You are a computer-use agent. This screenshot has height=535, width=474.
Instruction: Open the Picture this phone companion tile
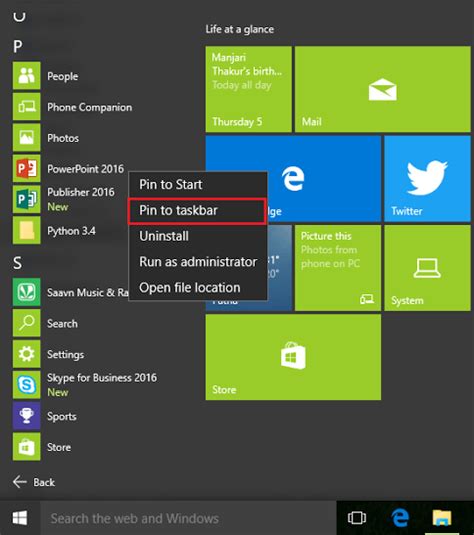(x=338, y=268)
